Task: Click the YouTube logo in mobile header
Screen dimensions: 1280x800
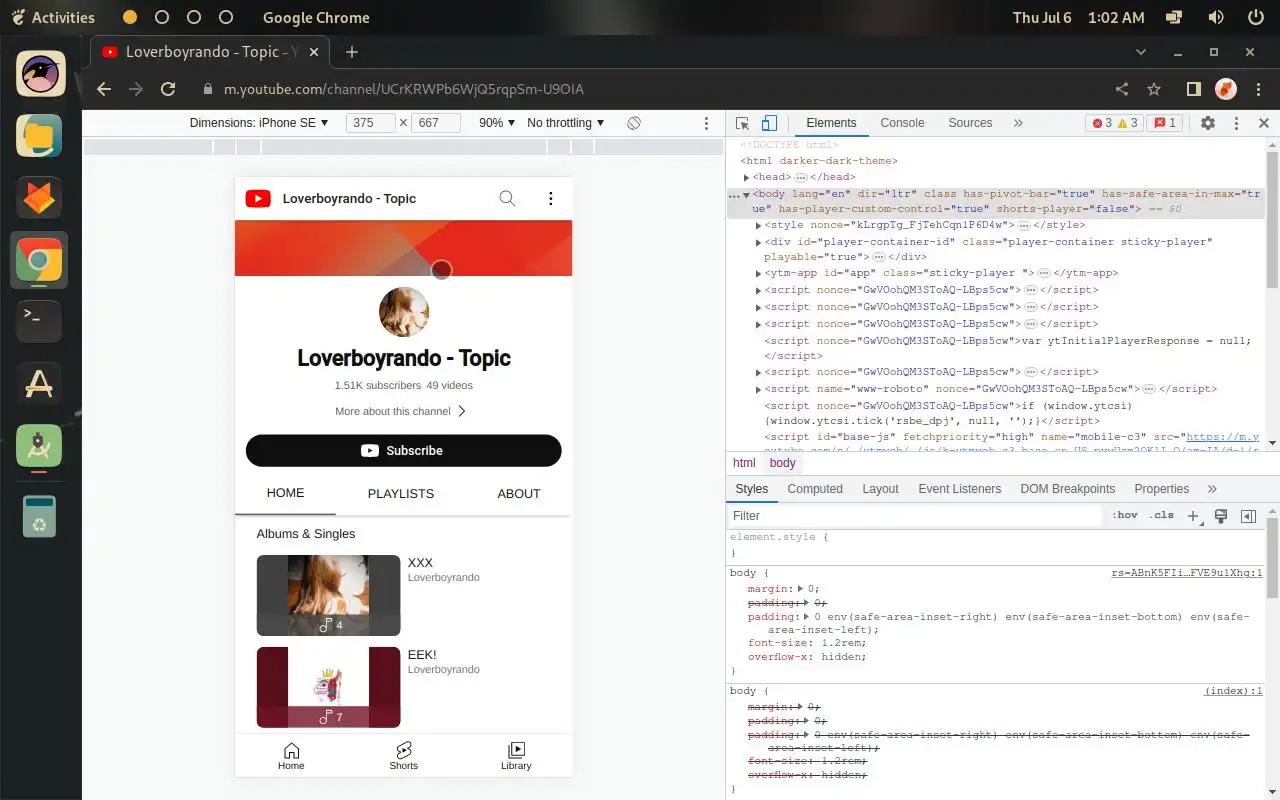Action: 258,199
